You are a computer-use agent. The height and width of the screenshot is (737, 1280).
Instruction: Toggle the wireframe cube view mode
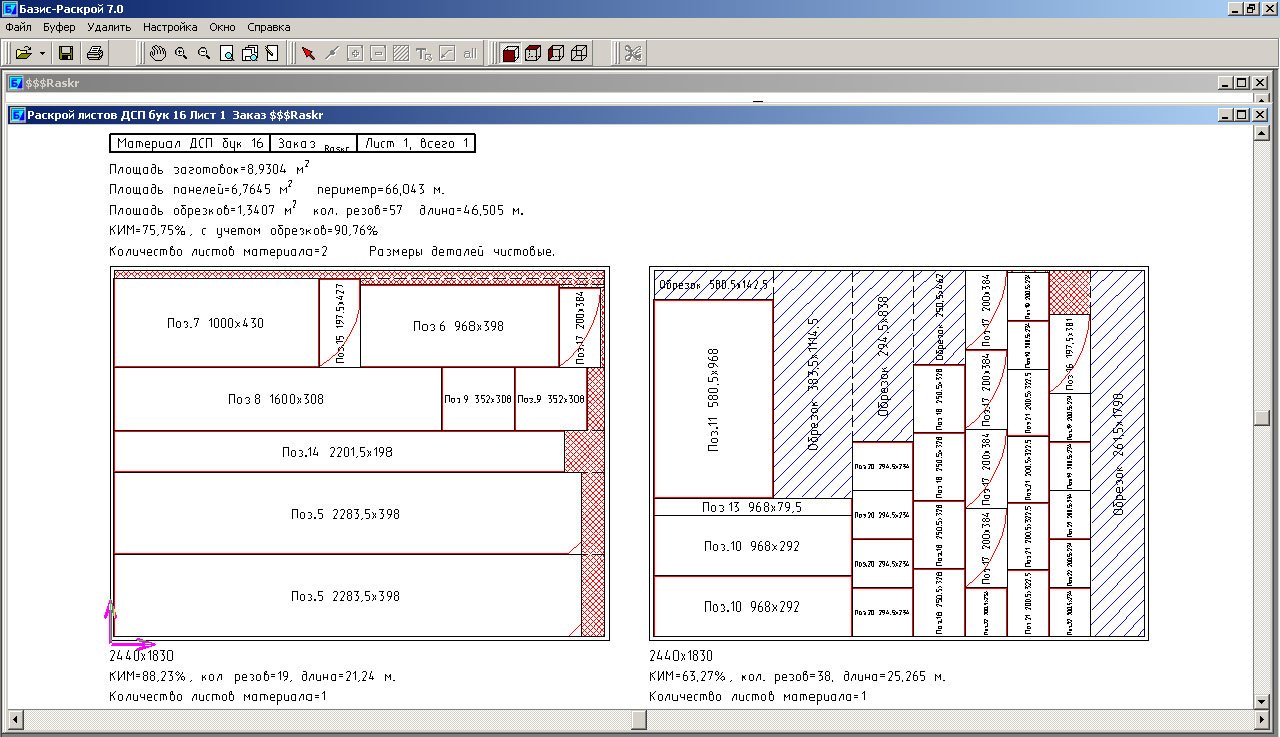(x=579, y=53)
